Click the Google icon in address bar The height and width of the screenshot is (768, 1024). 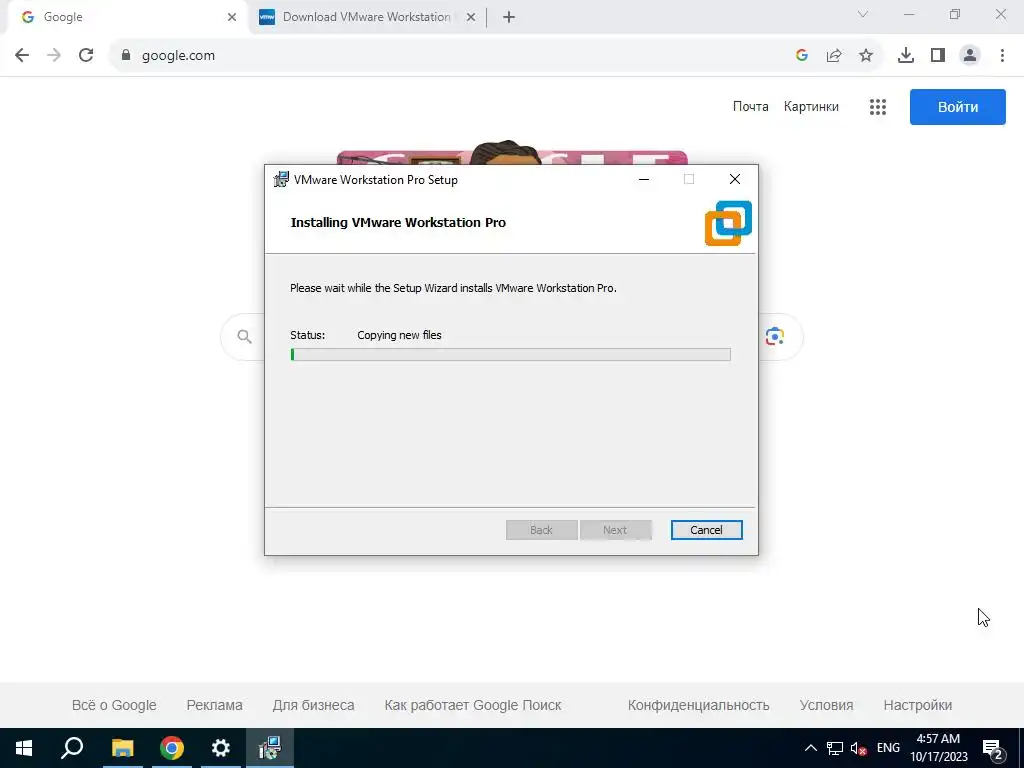click(802, 56)
